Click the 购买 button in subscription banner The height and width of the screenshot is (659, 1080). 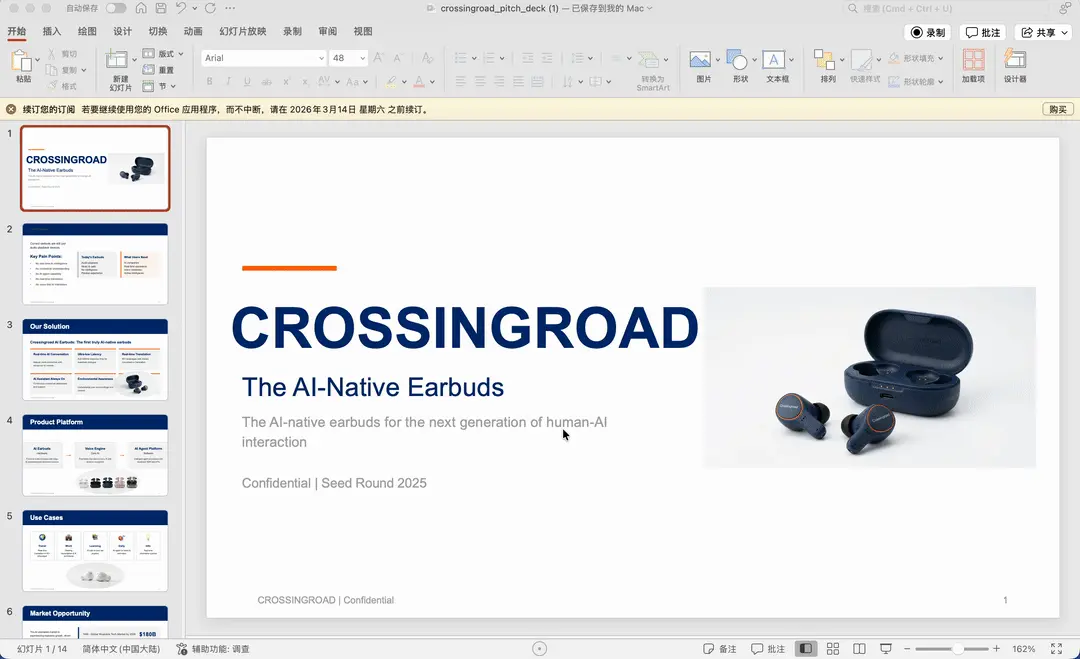pyautogui.click(x=1056, y=109)
